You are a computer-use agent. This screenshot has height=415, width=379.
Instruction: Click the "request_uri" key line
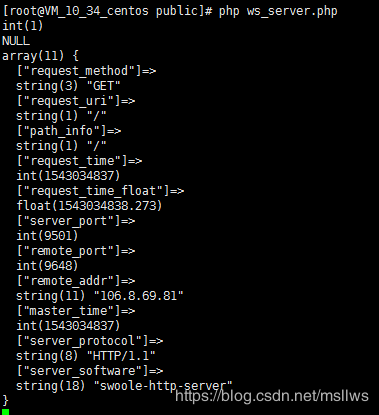[x=76, y=101]
